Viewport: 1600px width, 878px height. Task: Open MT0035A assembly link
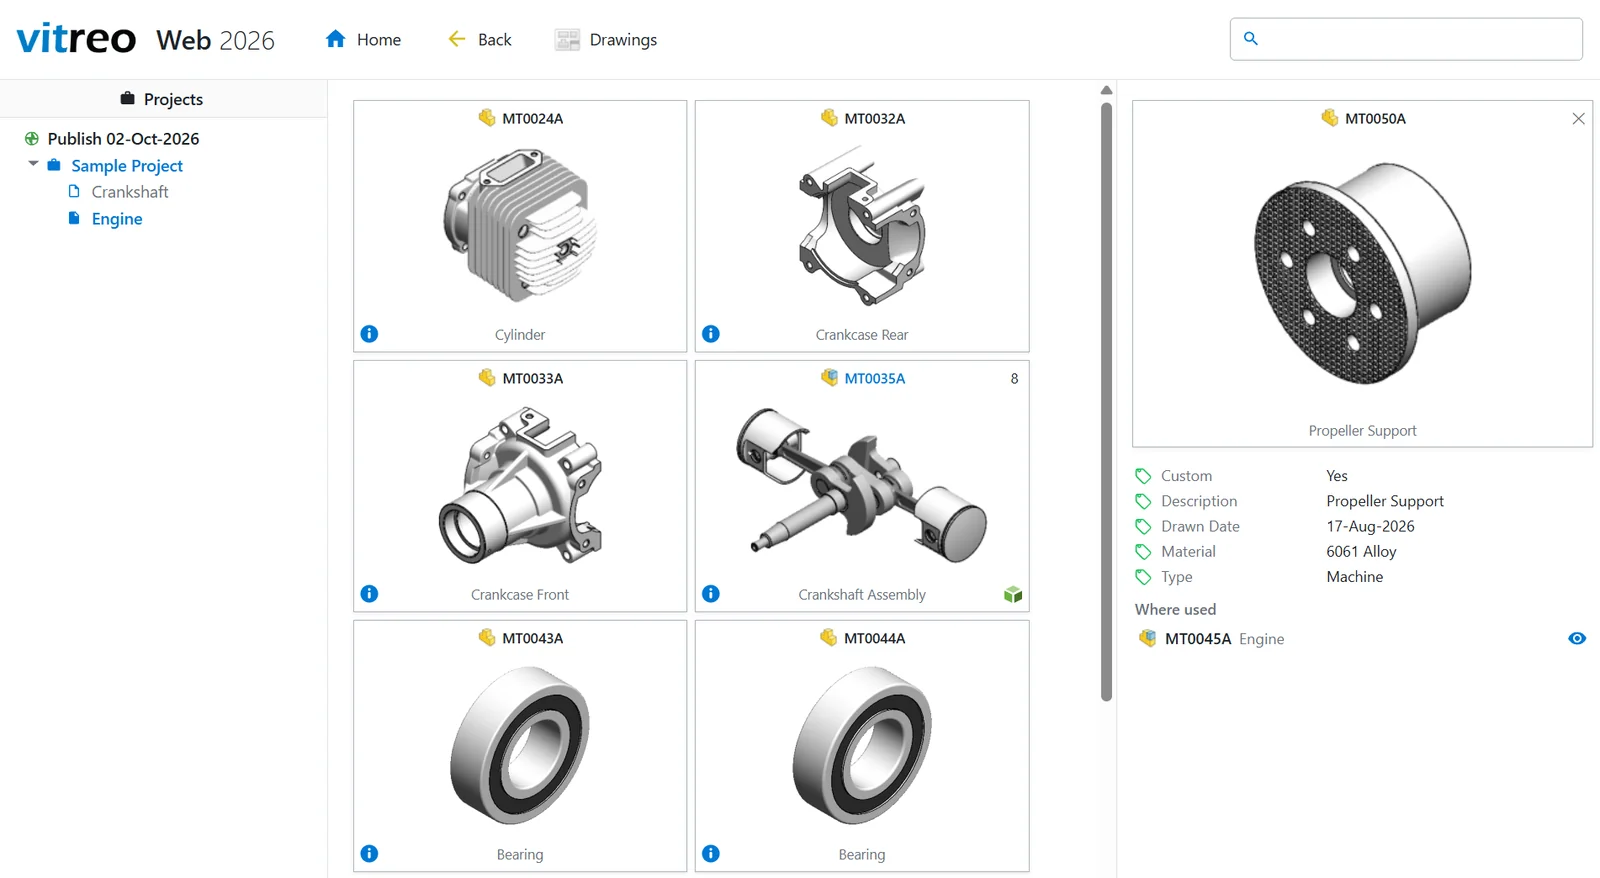tap(875, 378)
